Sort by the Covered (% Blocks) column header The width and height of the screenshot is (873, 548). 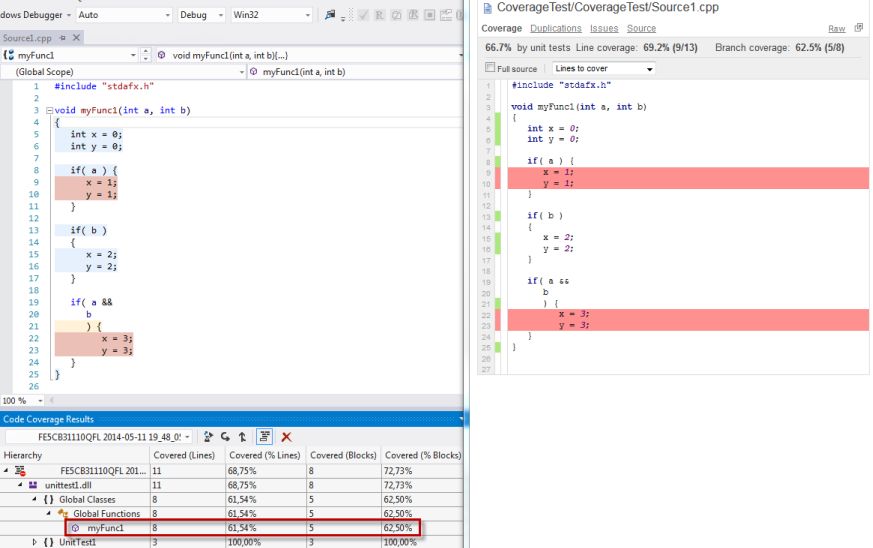point(423,455)
